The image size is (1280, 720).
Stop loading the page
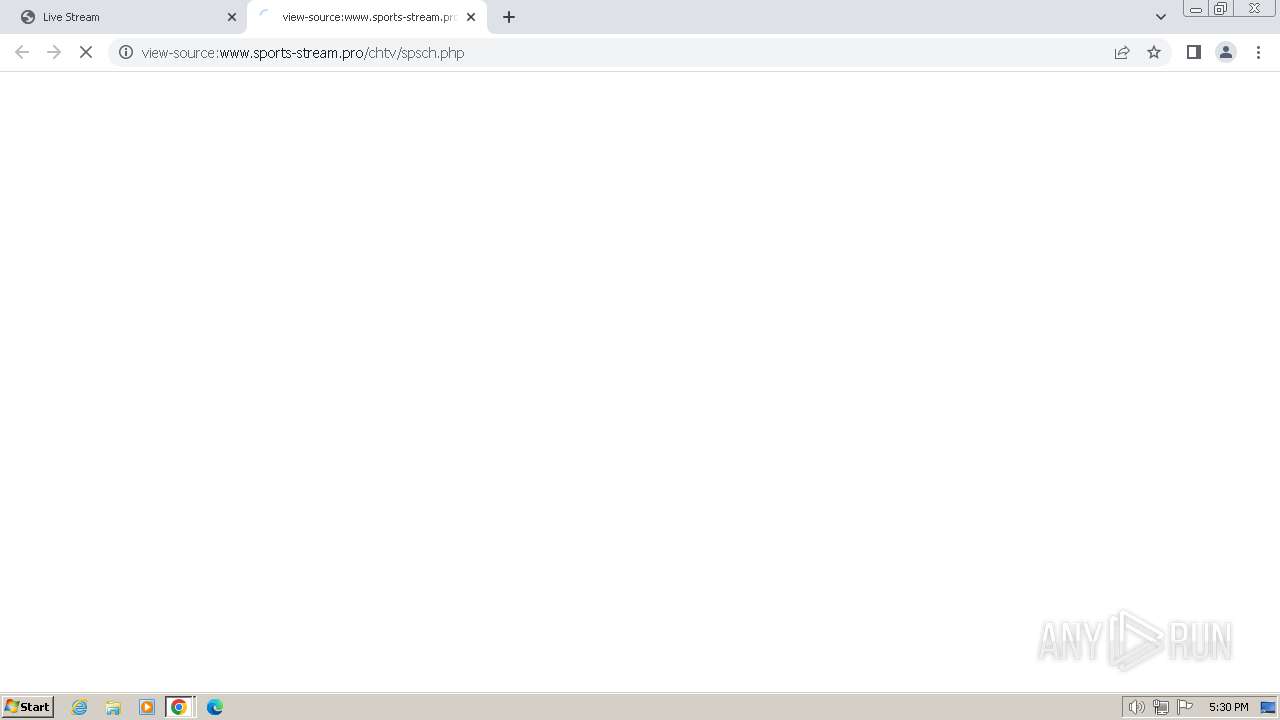tap(86, 52)
